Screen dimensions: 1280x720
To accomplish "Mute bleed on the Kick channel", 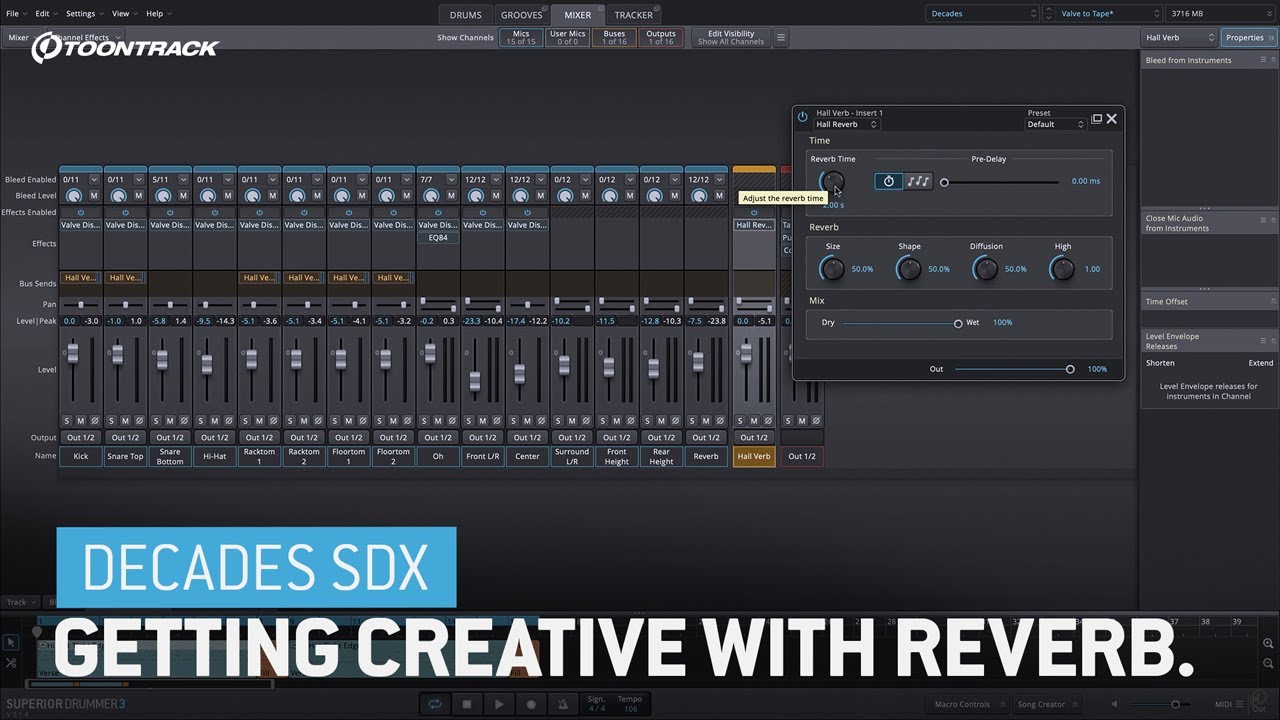I will point(95,196).
